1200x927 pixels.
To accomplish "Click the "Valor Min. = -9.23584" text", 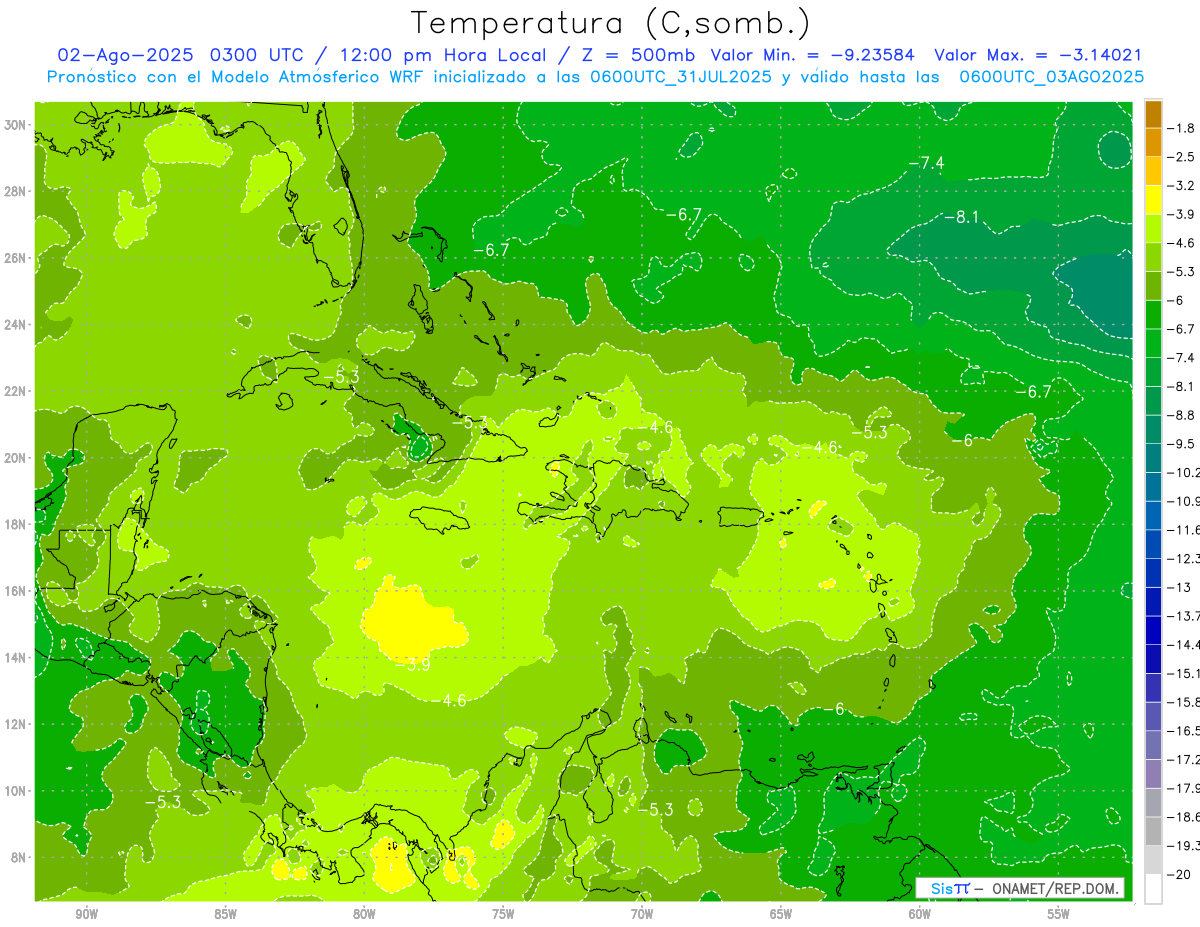I will [x=811, y=55].
